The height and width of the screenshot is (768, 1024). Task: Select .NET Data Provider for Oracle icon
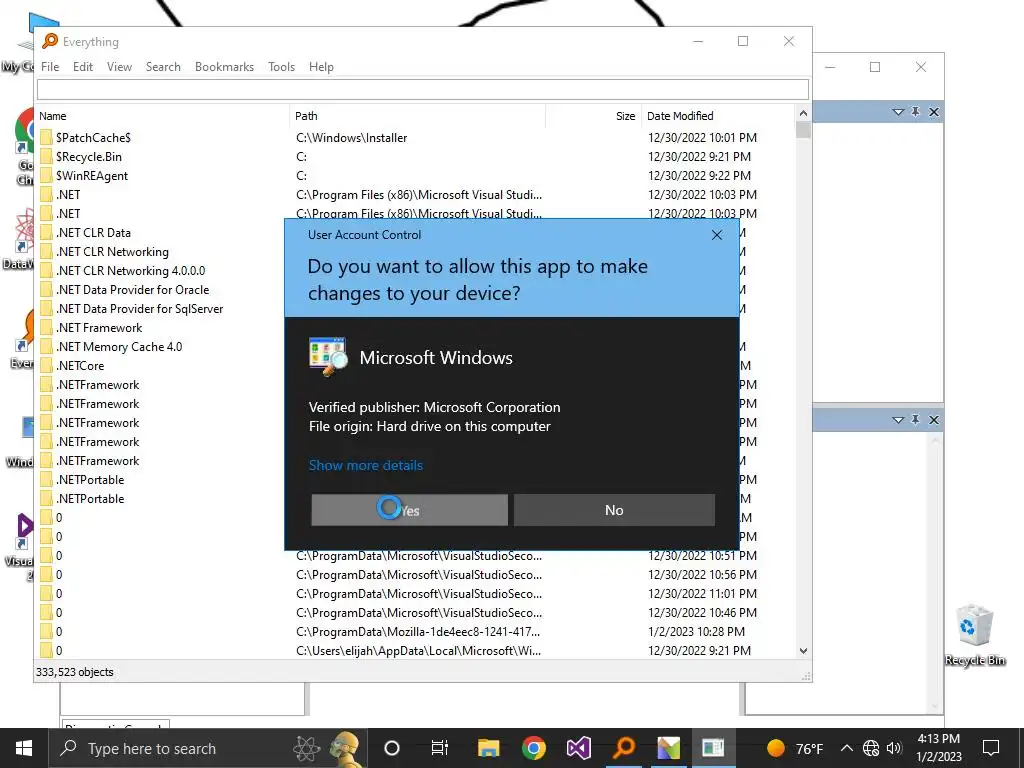46,289
